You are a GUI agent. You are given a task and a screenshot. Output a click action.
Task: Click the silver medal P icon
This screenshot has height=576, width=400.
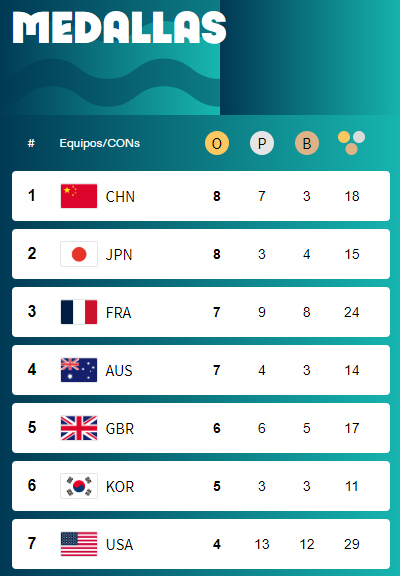tap(262, 143)
